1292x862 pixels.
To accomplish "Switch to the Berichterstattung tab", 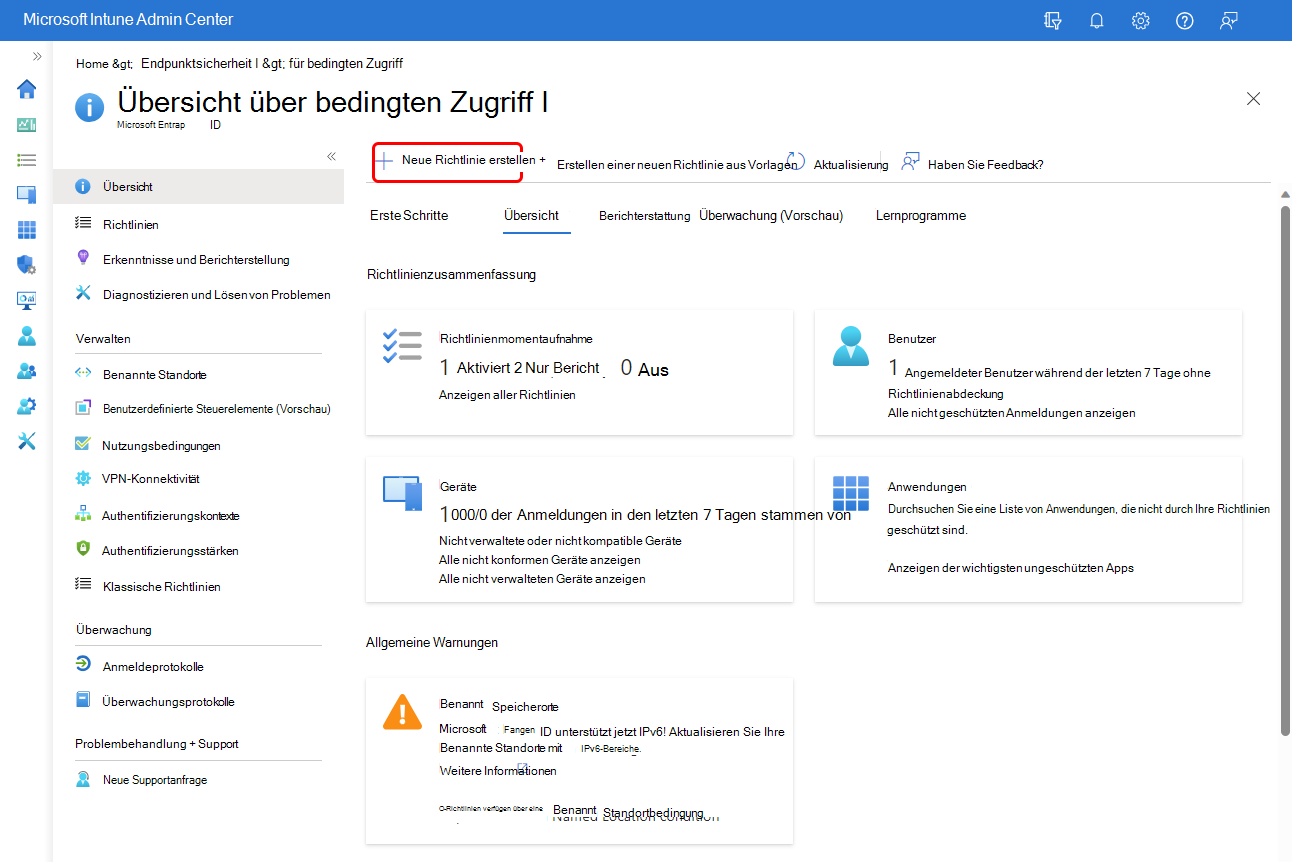I will [x=644, y=215].
